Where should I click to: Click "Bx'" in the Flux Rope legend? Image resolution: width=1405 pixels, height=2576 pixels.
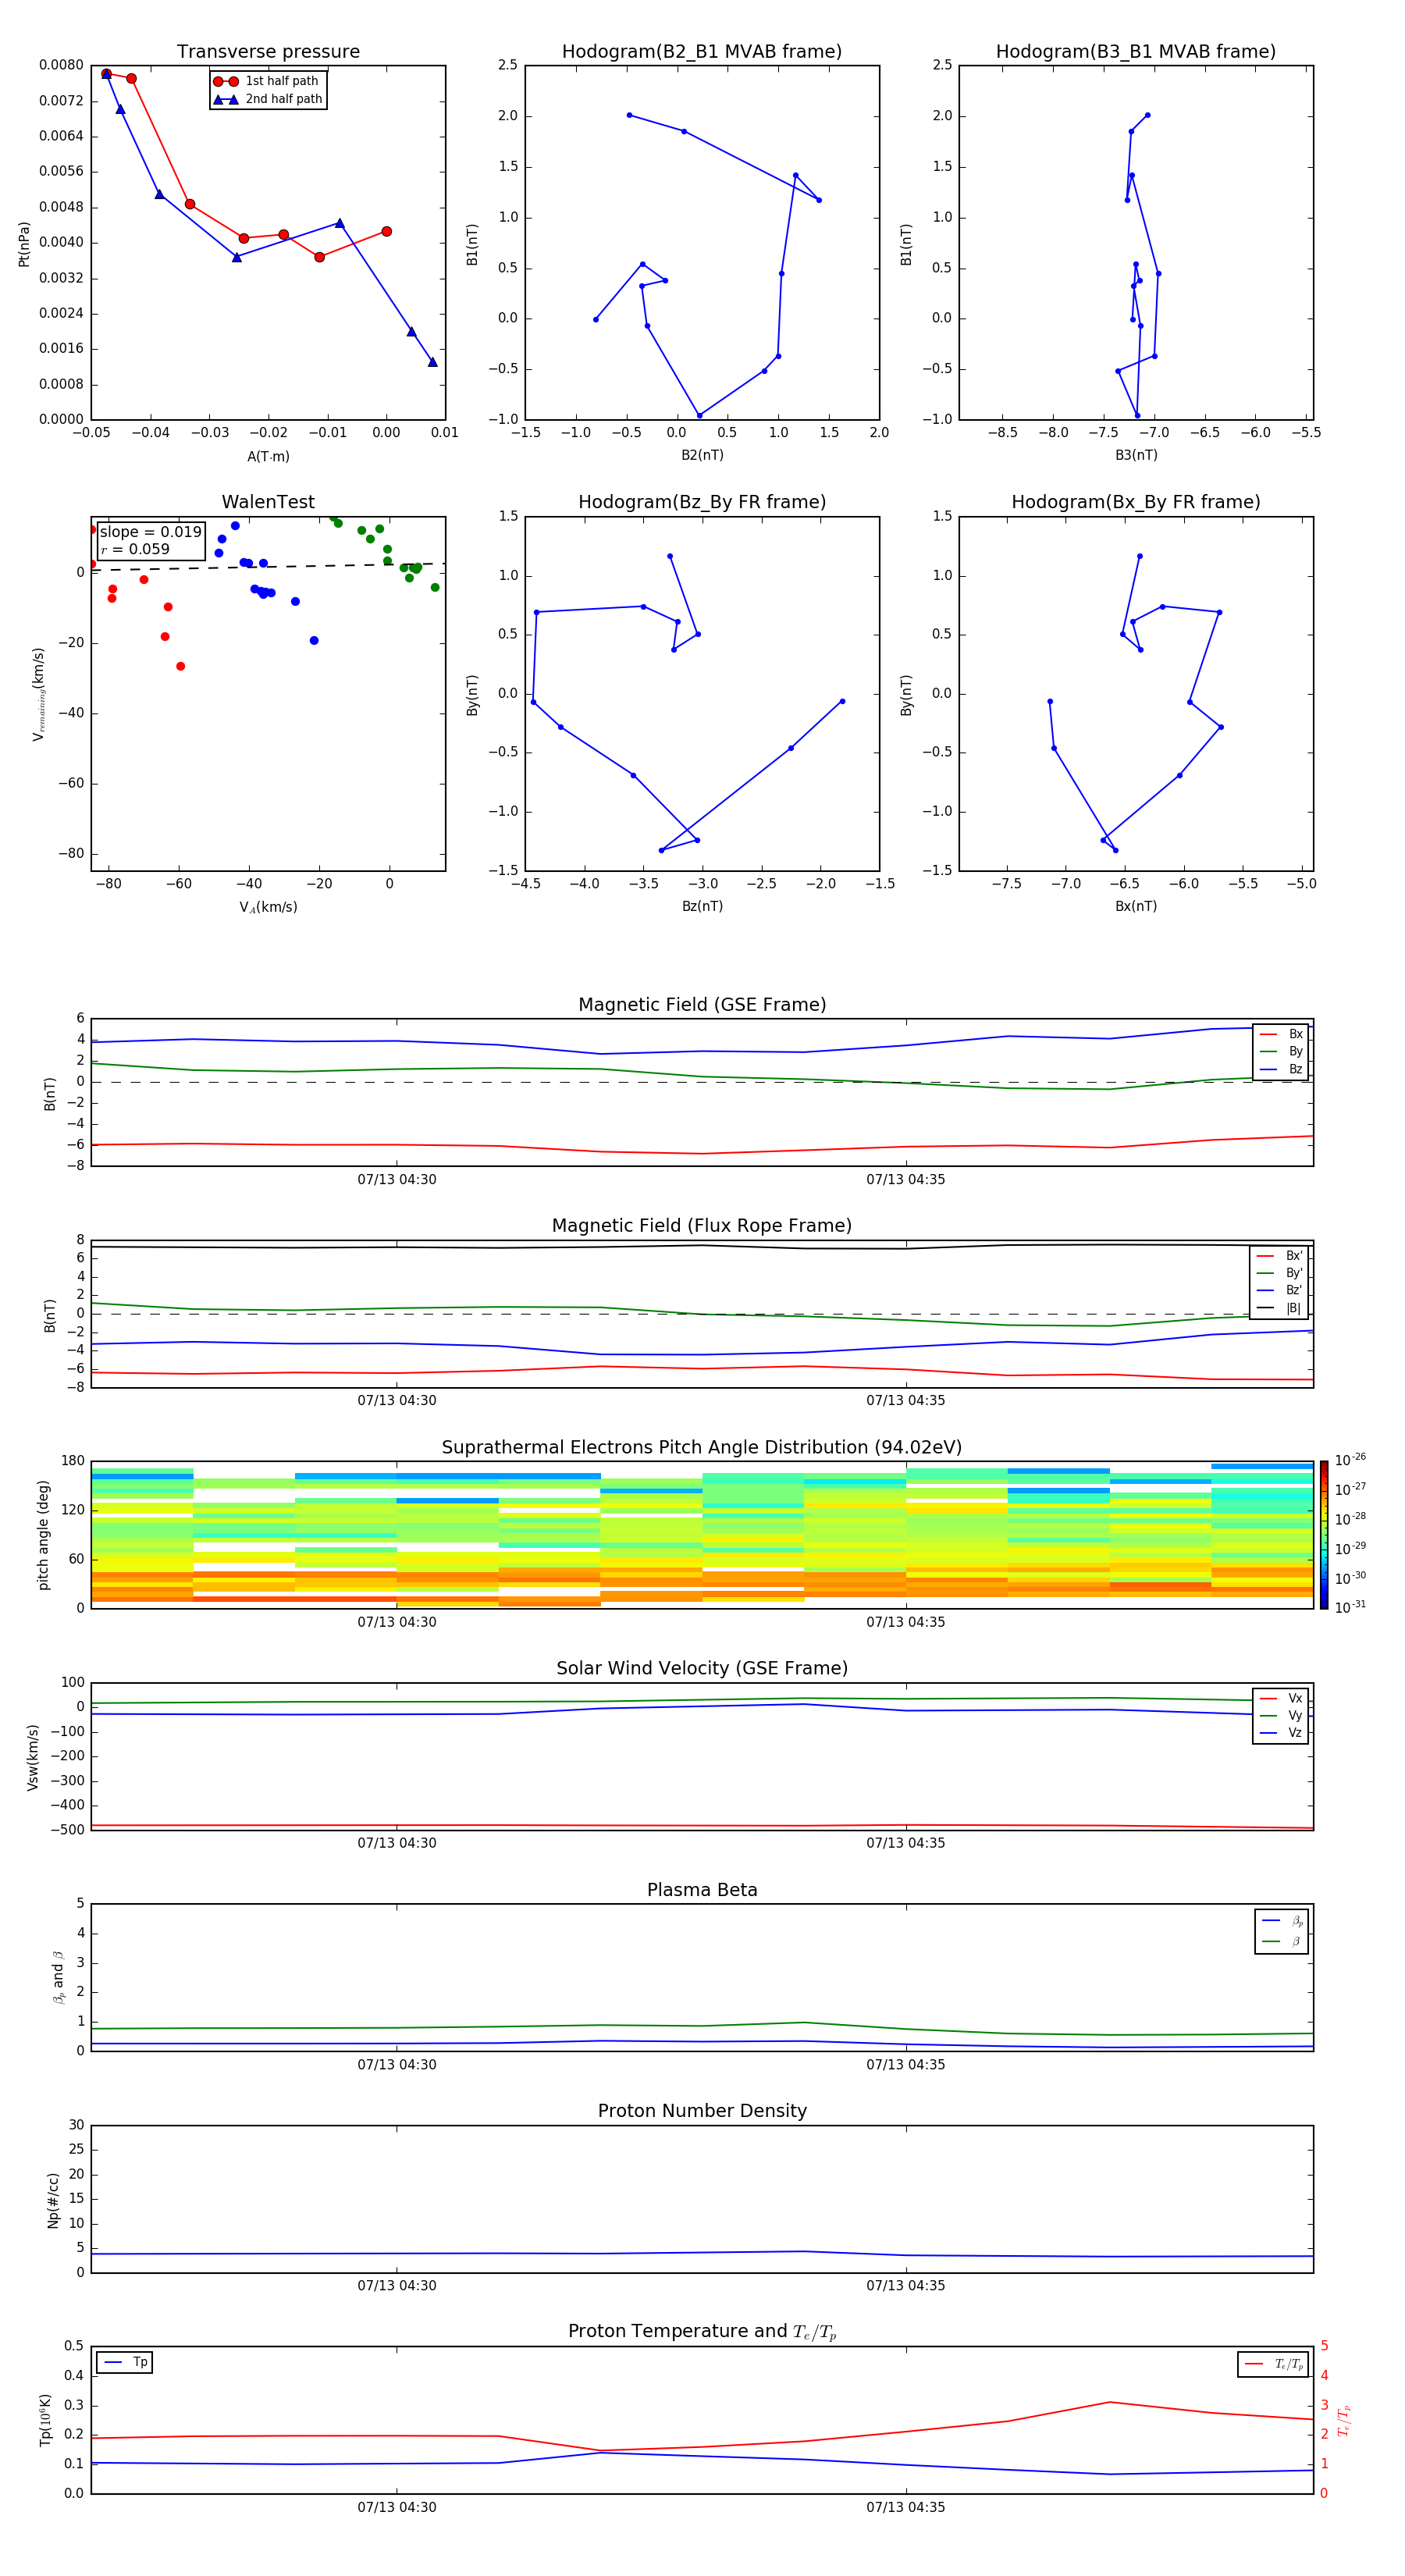[x=1294, y=1256]
